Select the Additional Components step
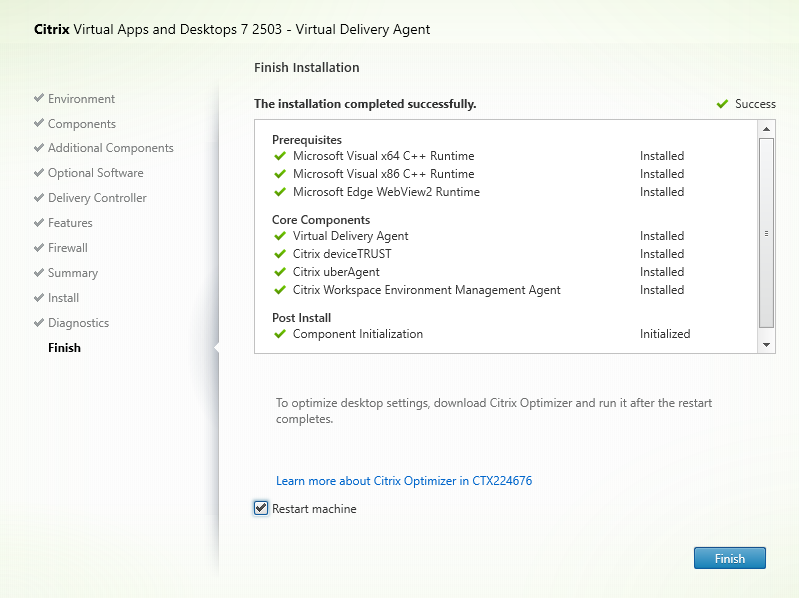This screenshot has width=799, height=598. [x=110, y=148]
